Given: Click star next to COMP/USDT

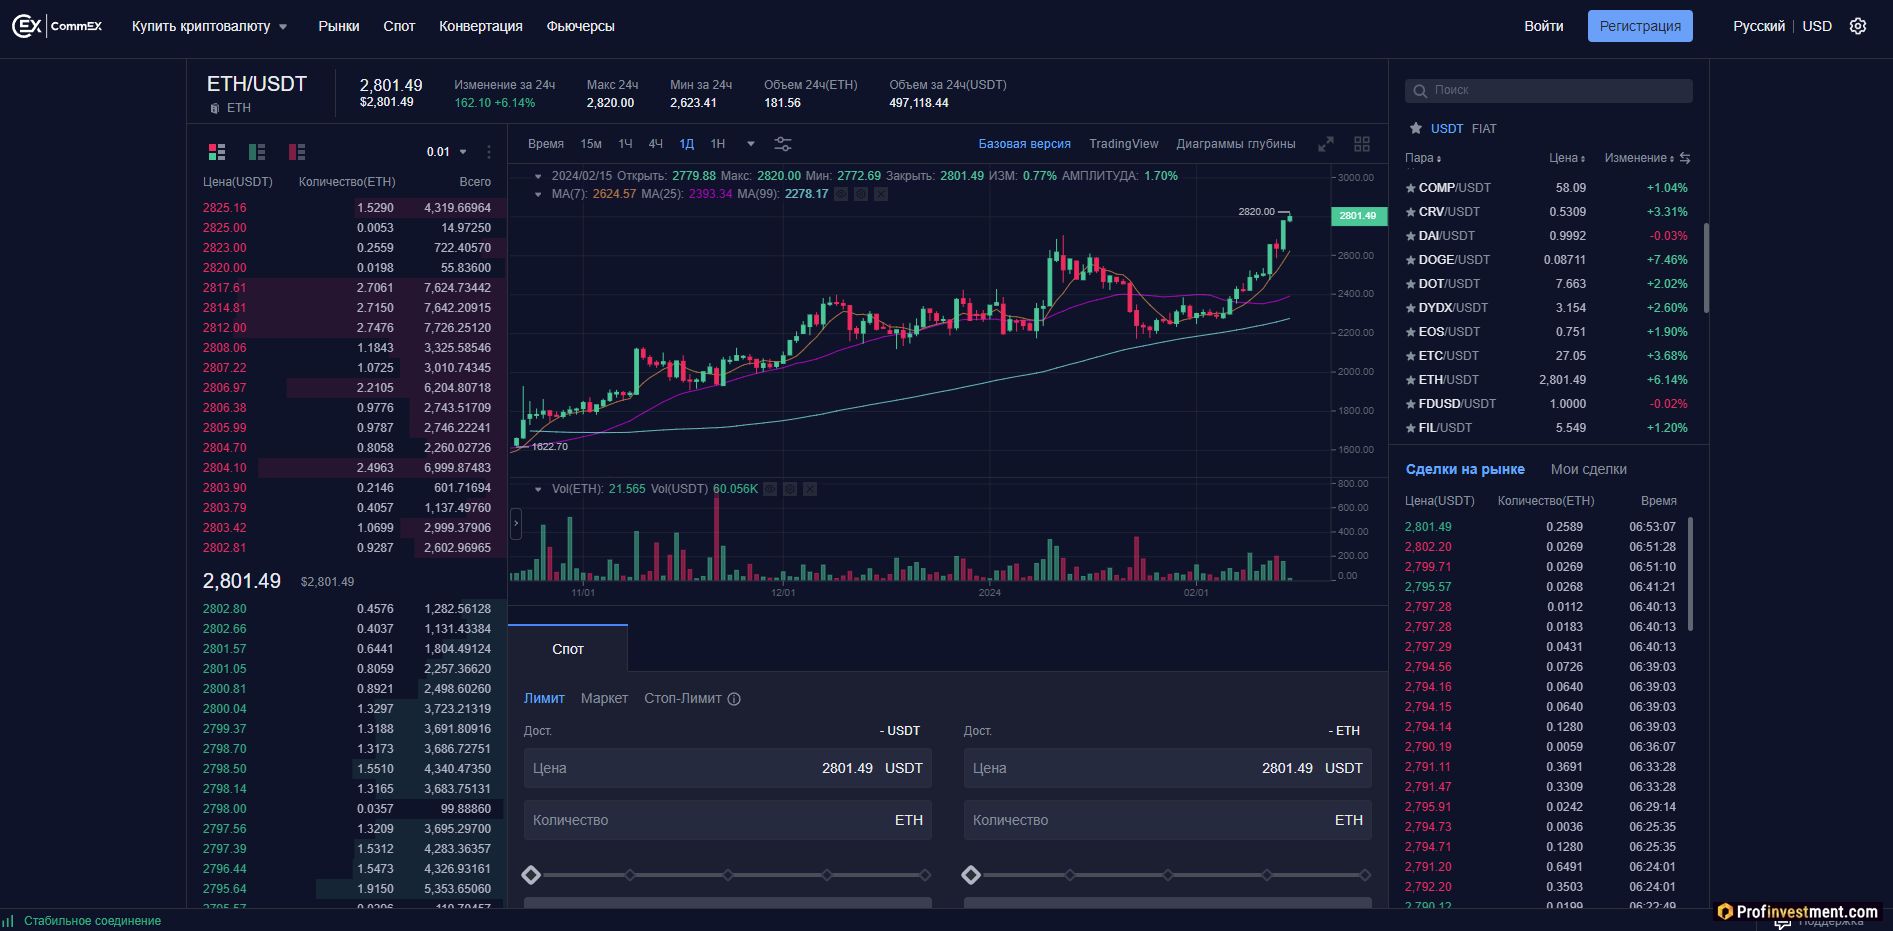Looking at the screenshot, I should (x=1411, y=188).
